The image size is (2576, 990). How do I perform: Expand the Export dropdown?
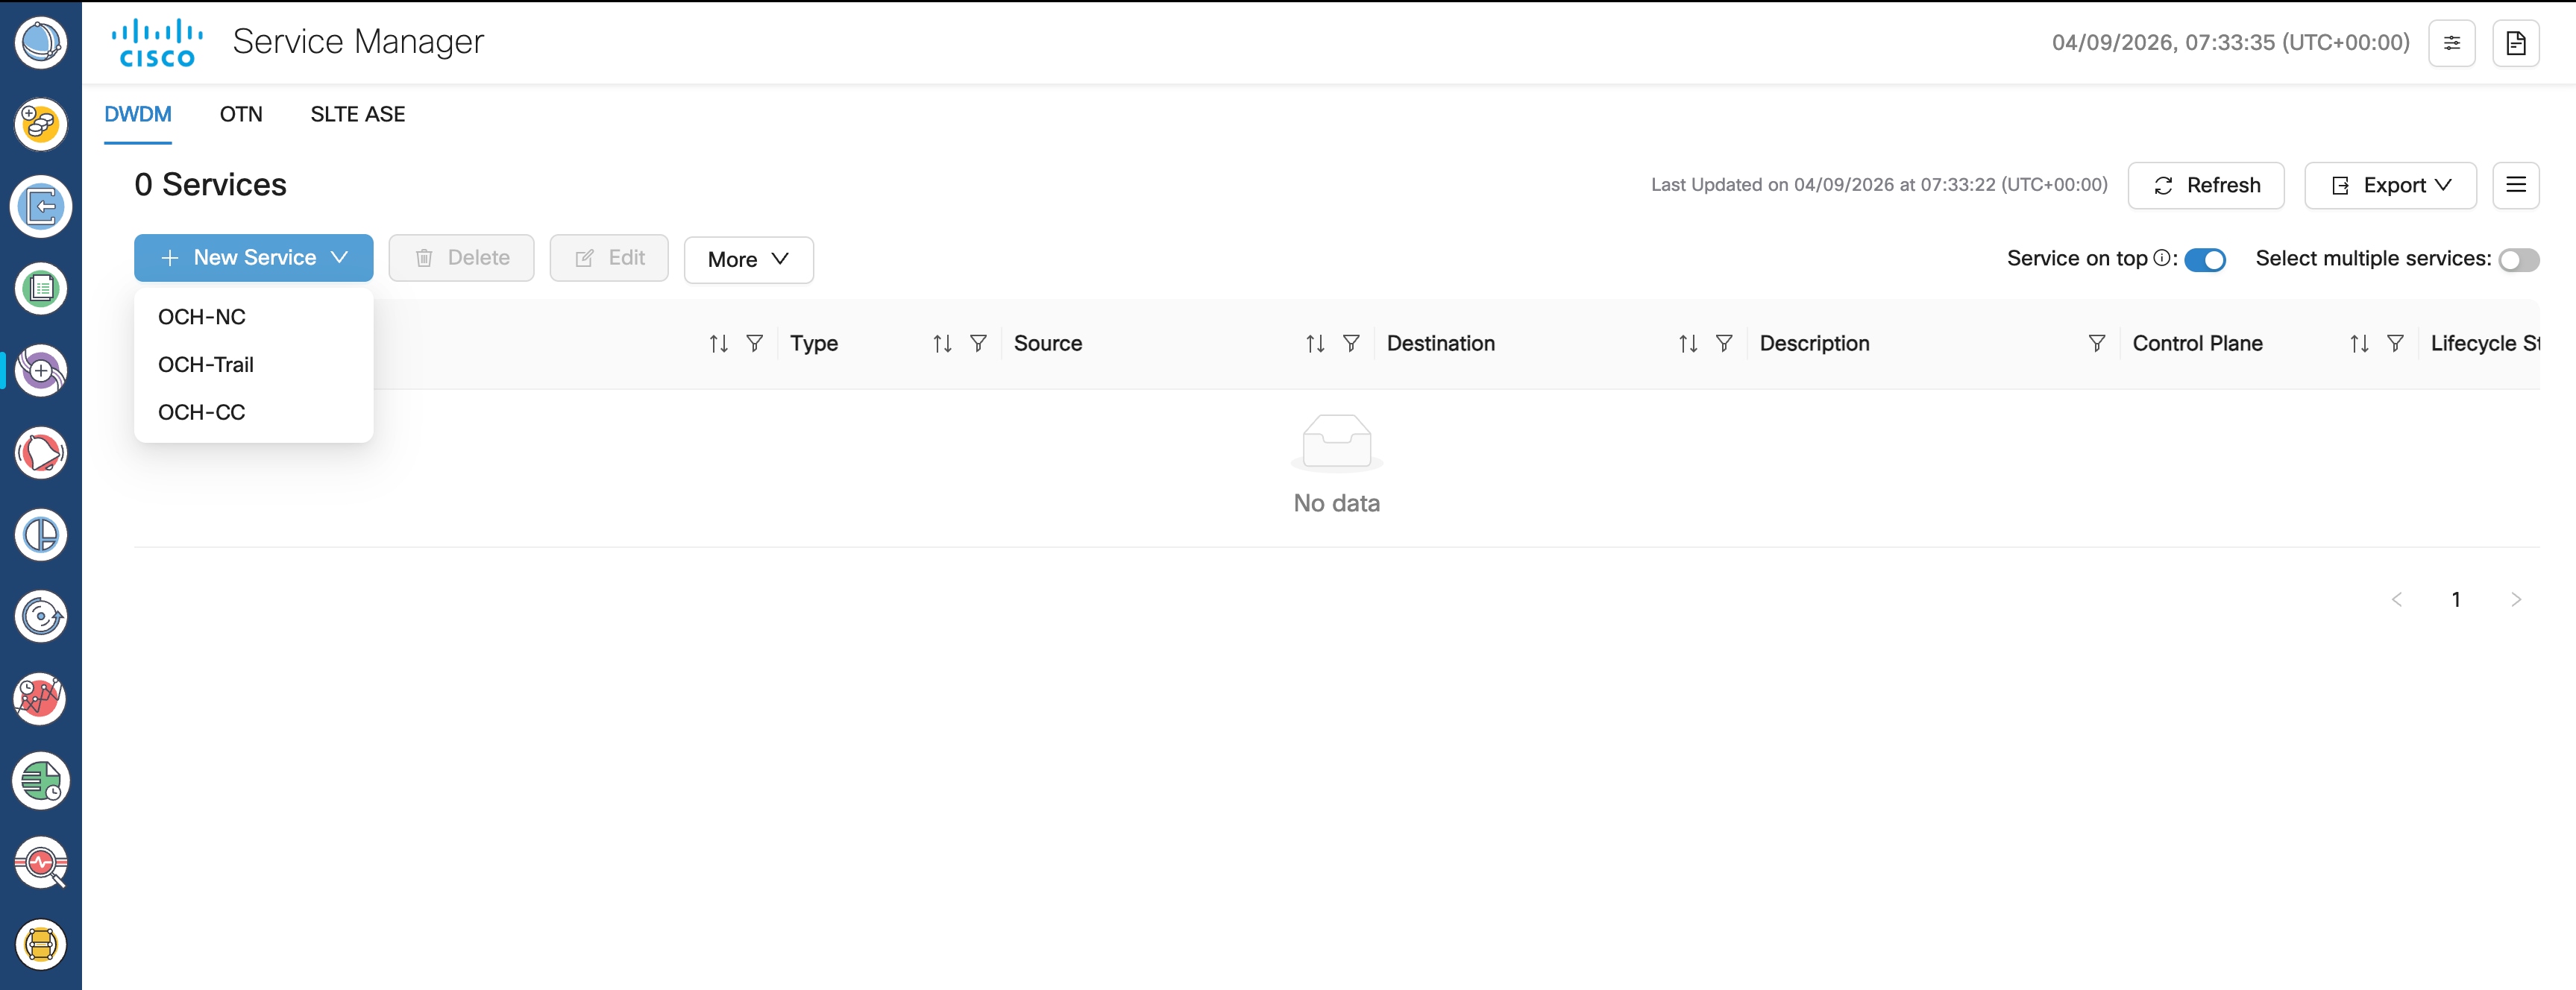point(2390,186)
